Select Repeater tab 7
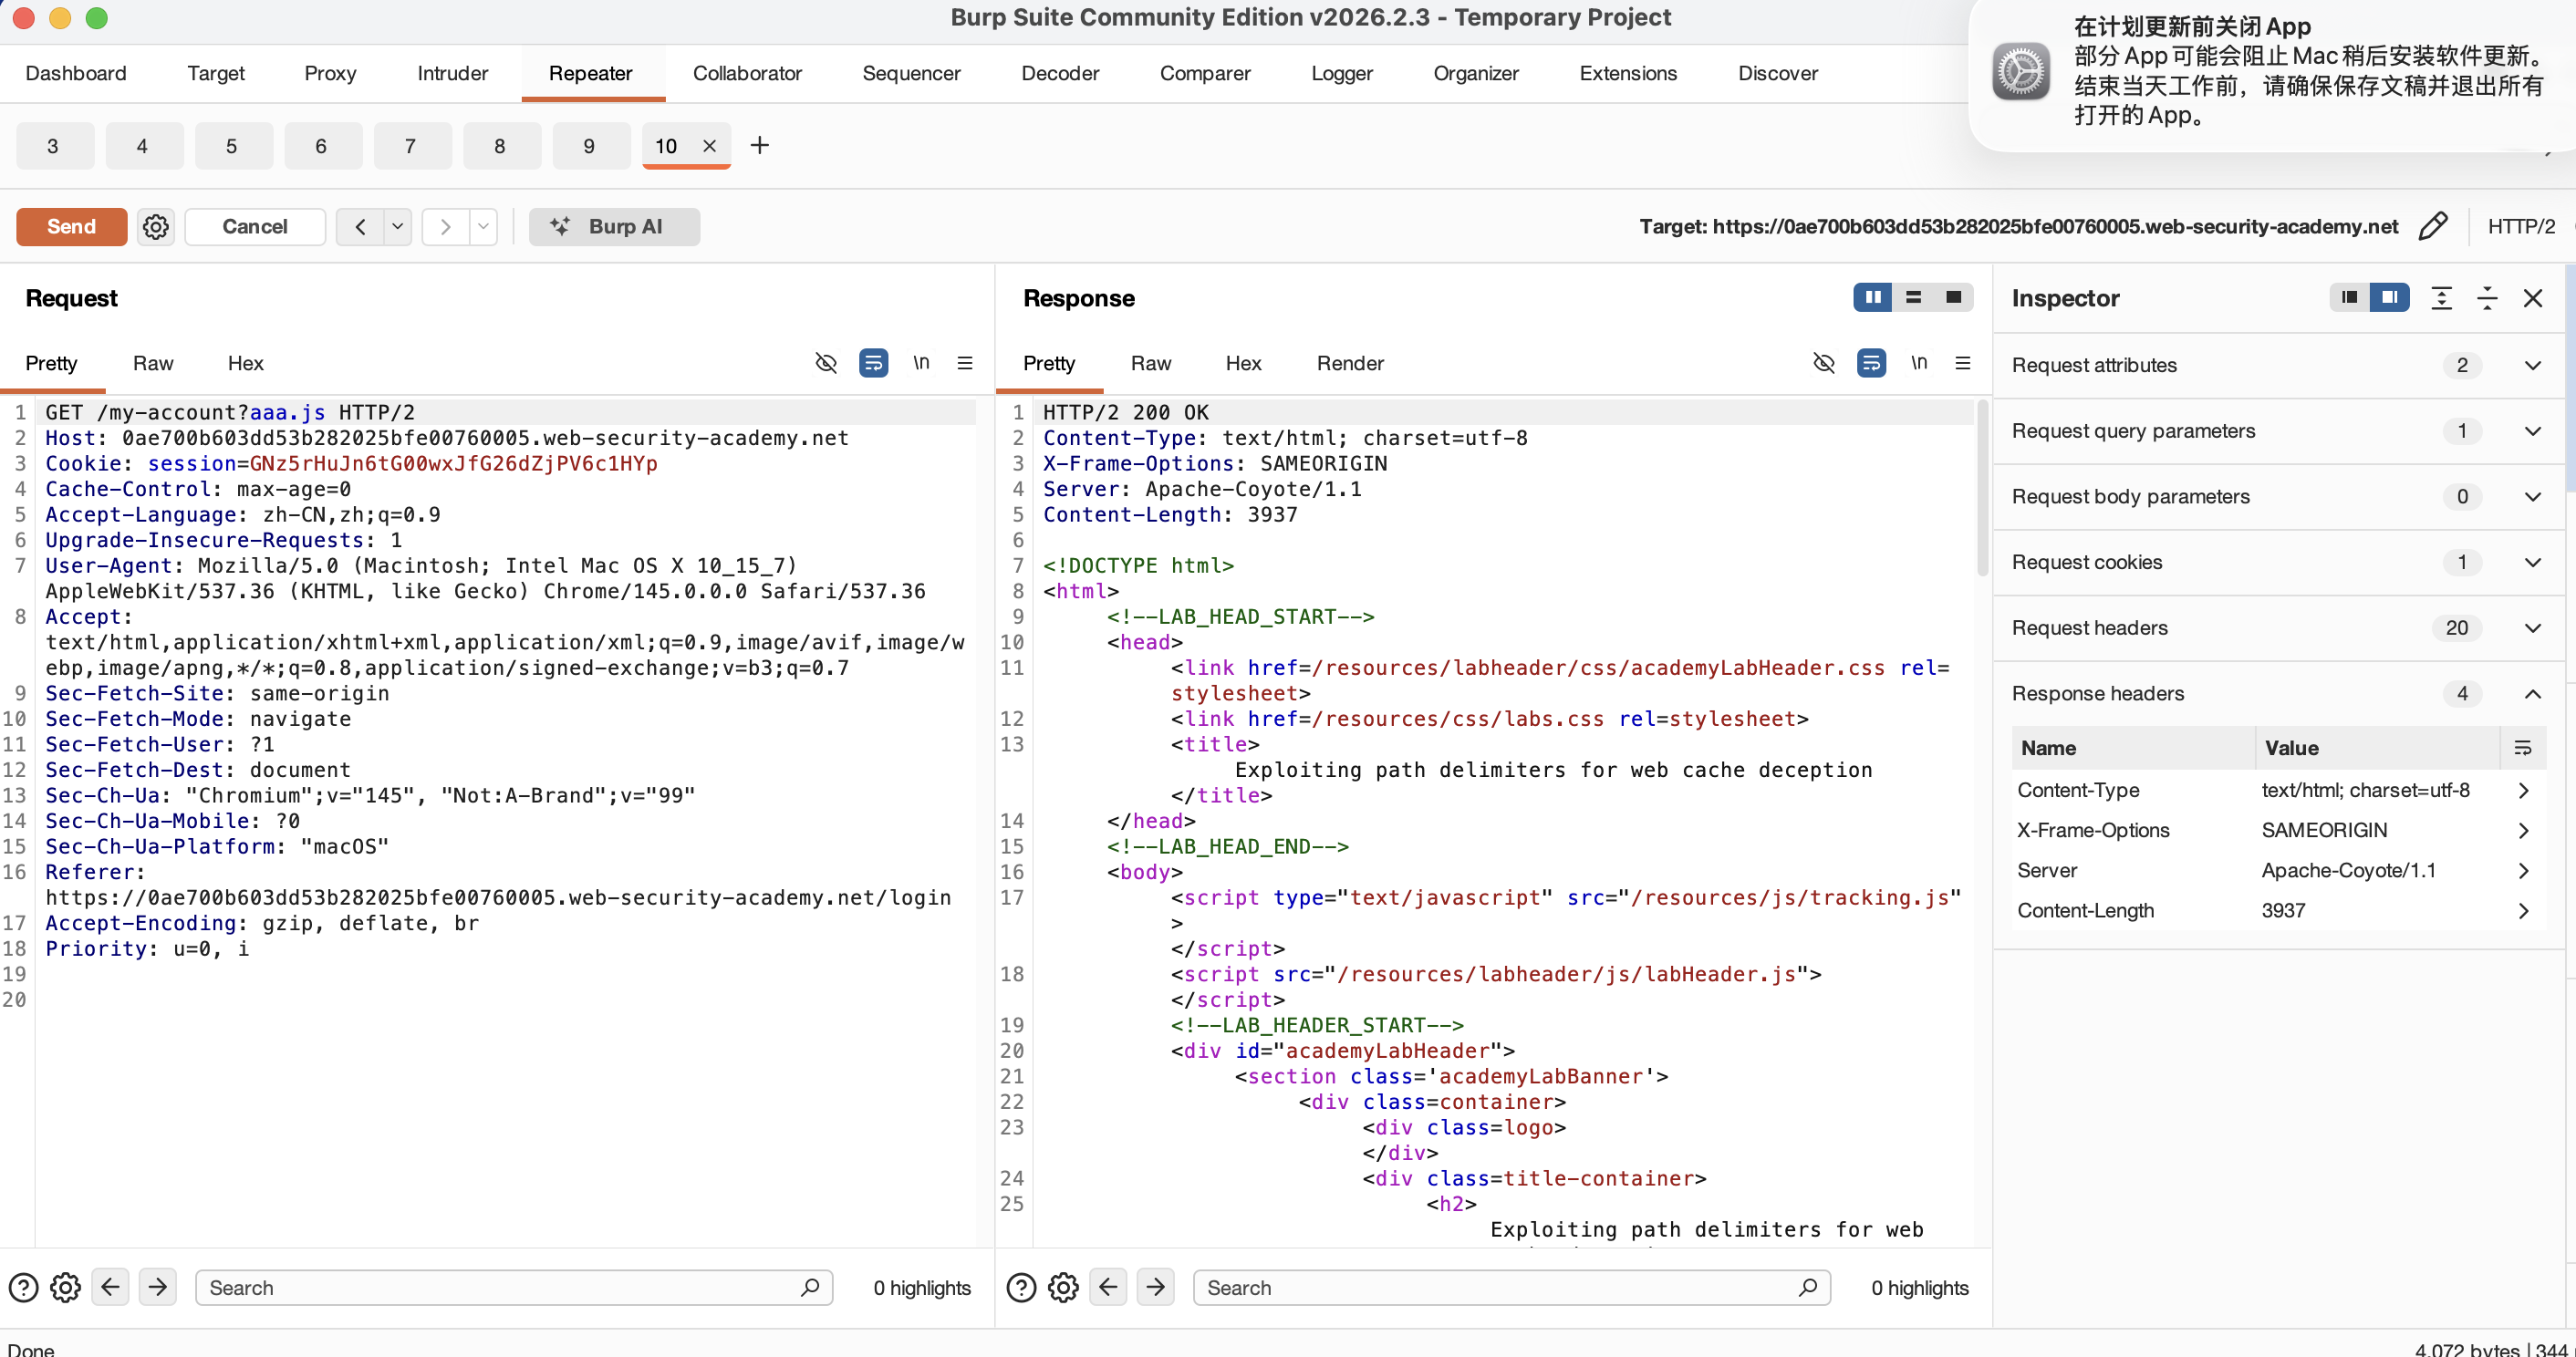 coord(410,146)
